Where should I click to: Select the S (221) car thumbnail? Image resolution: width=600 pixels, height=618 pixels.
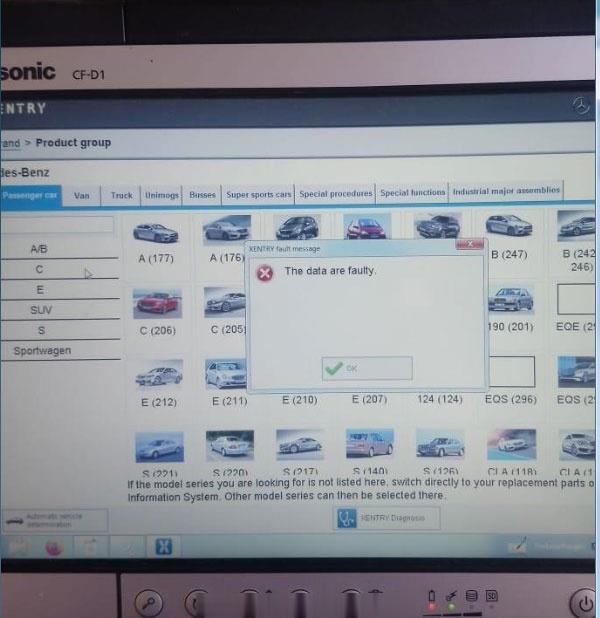coord(159,447)
